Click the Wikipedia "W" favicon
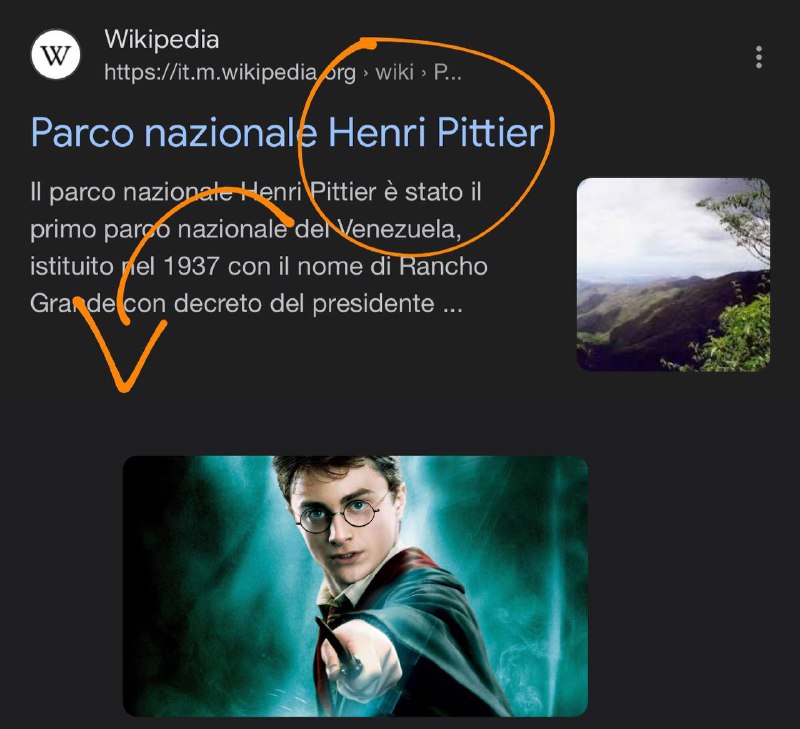This screenshot has width=800, height=729. 56,55
